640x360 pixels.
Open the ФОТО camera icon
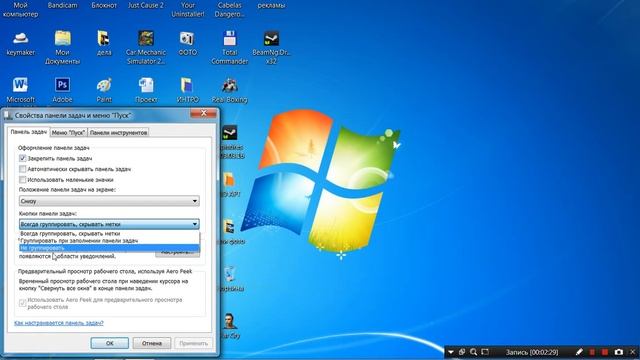pos(187,39)
